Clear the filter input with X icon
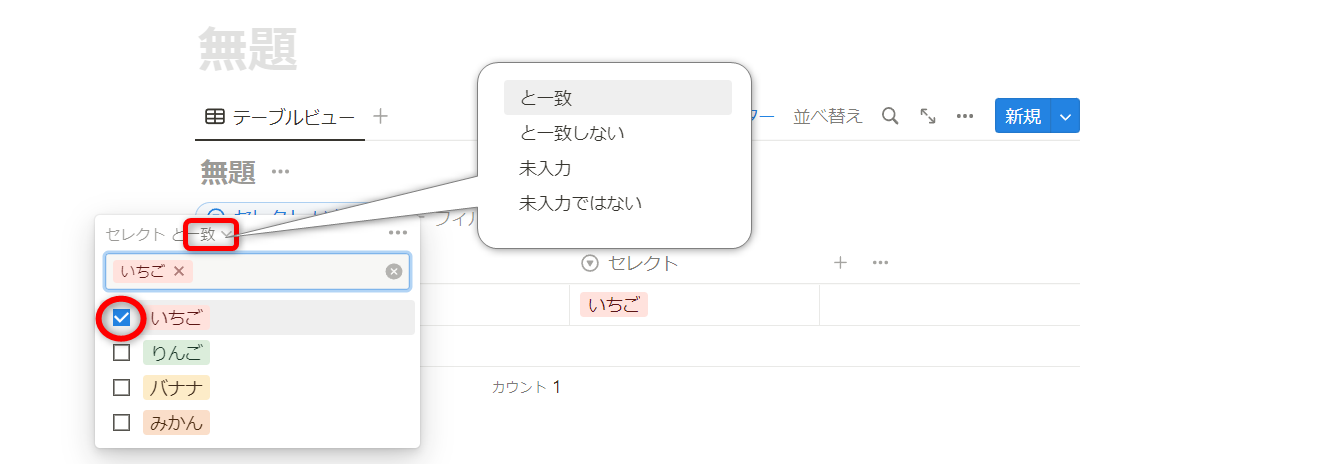This screenshot has height=464, width=1344. [x=394, y=271]
